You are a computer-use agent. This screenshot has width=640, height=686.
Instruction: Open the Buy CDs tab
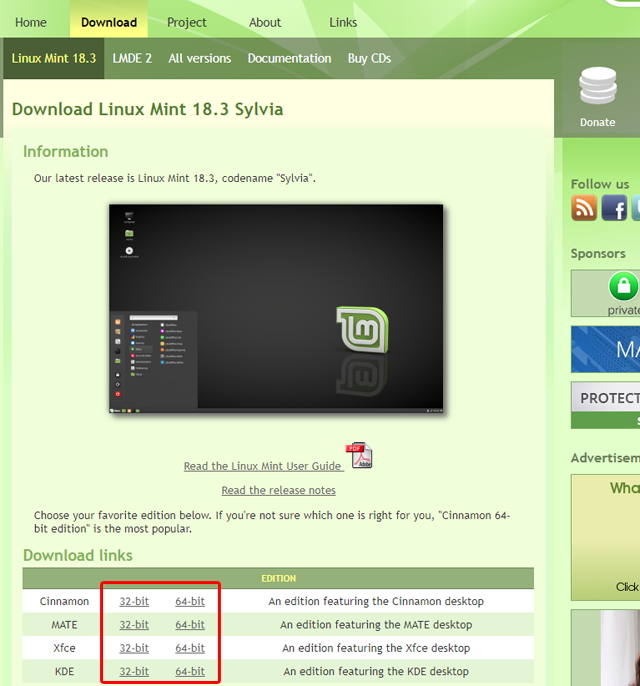click(x=370, y=58)
